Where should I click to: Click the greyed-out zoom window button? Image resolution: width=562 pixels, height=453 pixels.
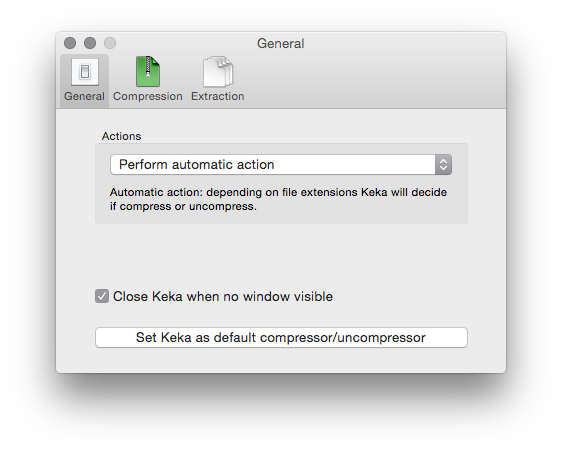pyautogui.click(x=110, y=43)
